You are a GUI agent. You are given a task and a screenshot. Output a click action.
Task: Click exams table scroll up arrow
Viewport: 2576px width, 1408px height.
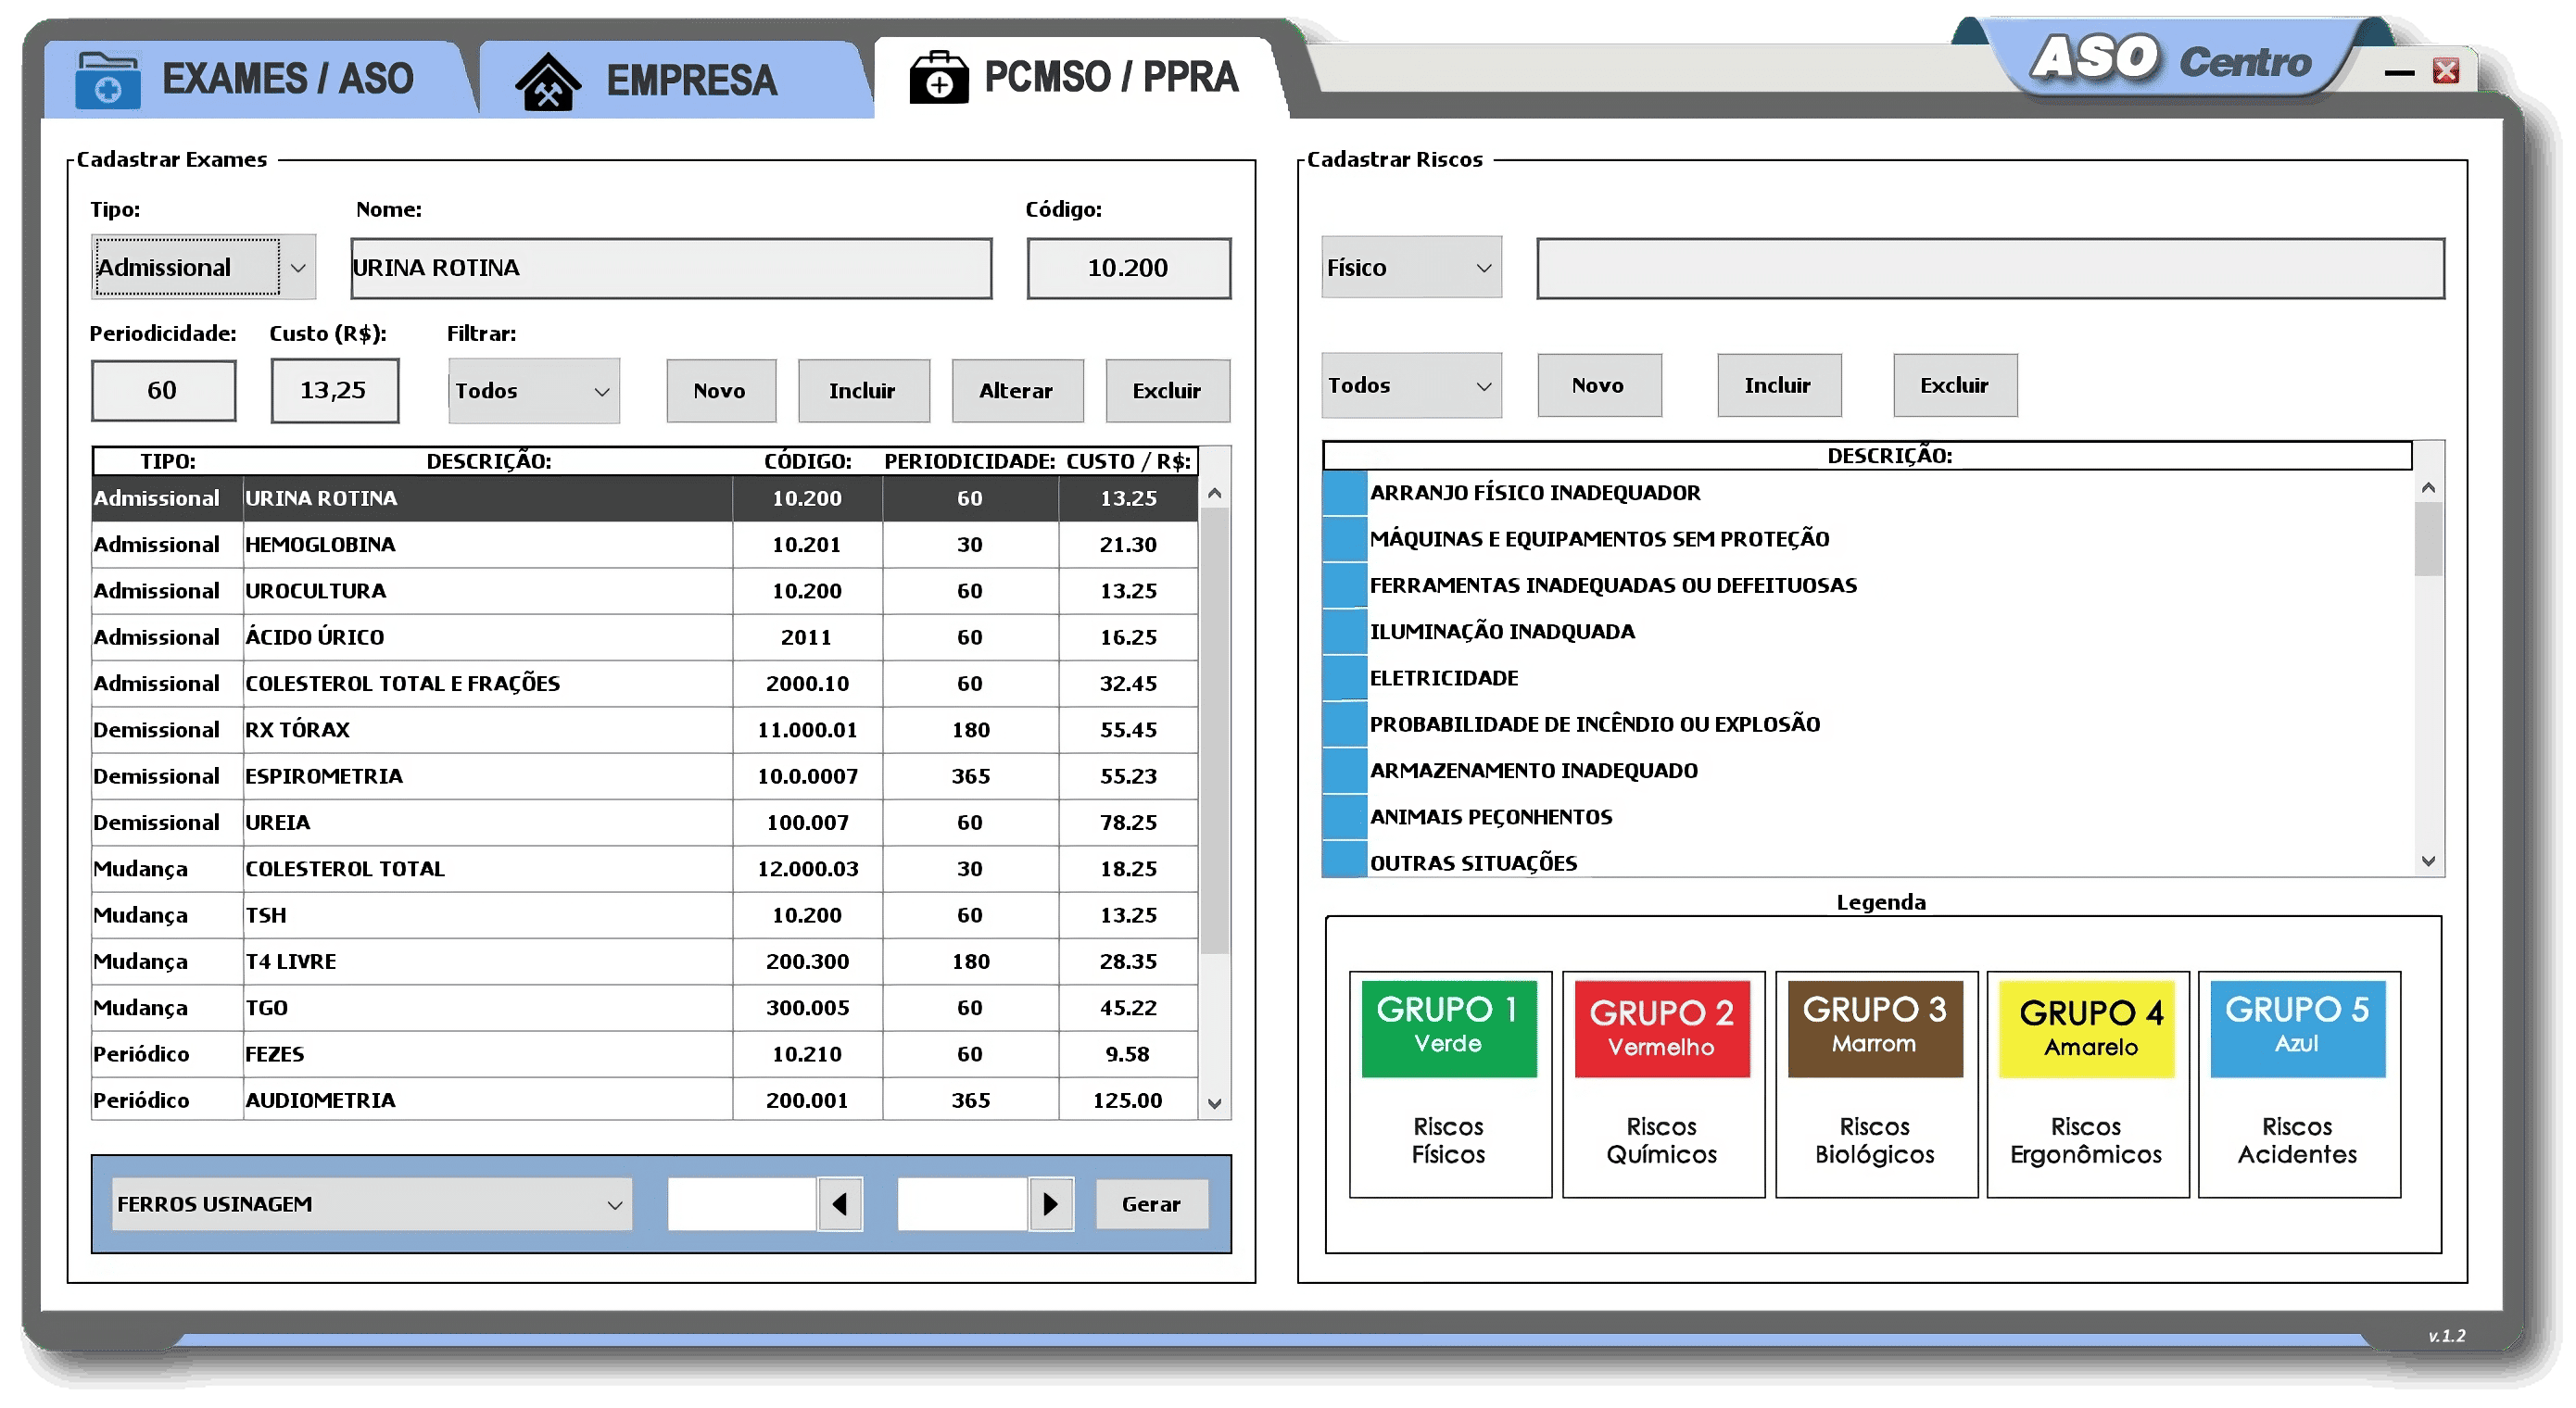point(1214,493)
